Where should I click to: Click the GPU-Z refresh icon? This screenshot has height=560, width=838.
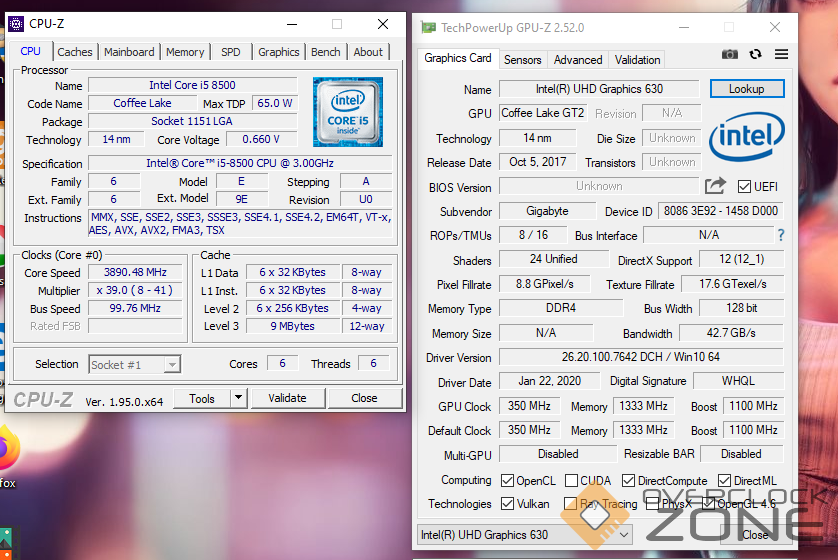tap(755, 54)
